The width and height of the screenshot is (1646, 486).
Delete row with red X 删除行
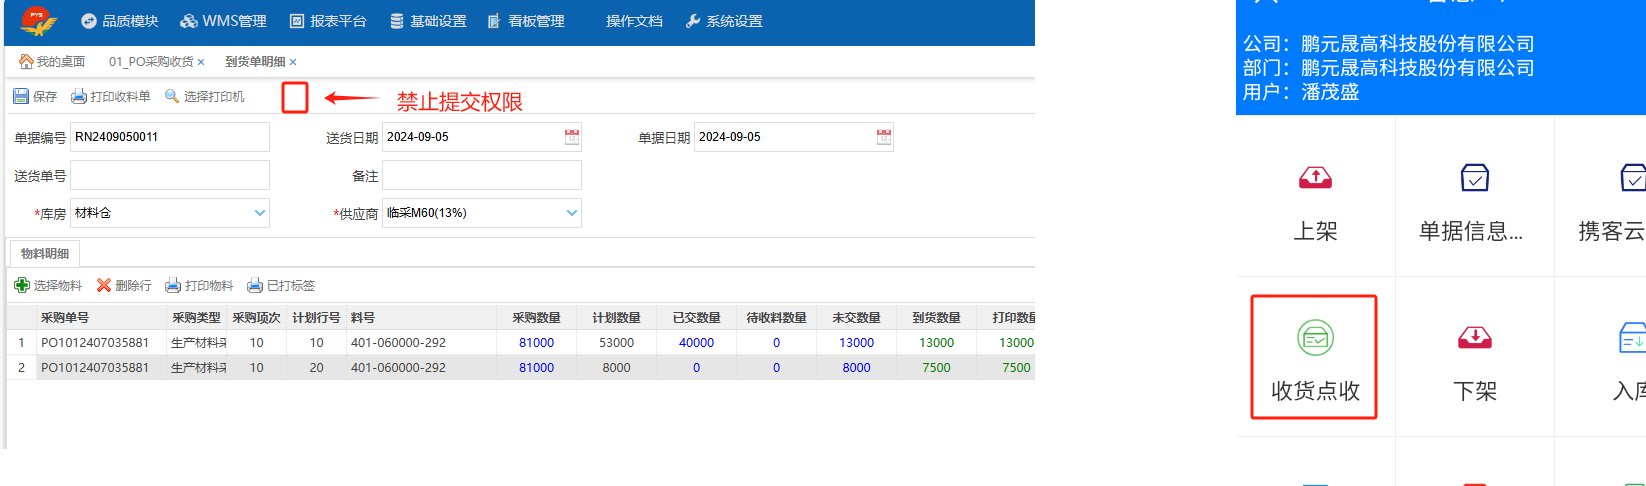[x=124, y=286]
